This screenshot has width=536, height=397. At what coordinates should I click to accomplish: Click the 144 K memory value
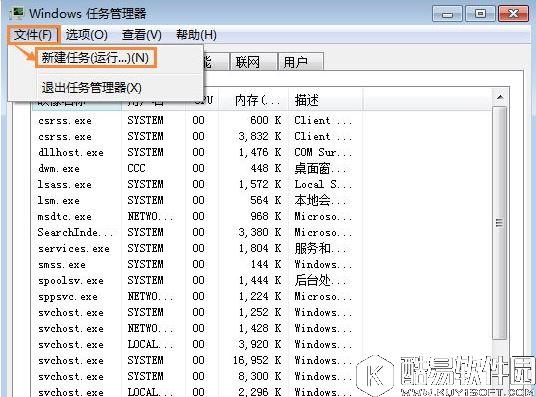point(266,264)
